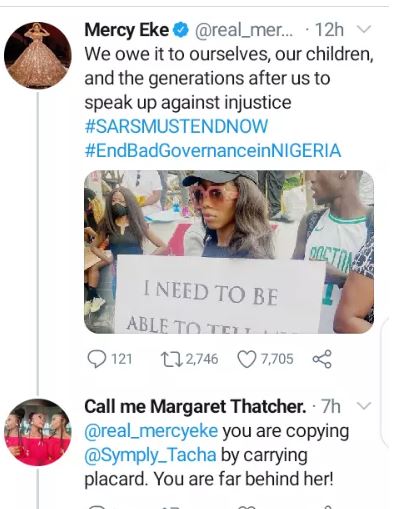394x509 pixels.
Task: Open Mercy Eke's profile picture
Action: pyautogui.click(x=38, y=55)
